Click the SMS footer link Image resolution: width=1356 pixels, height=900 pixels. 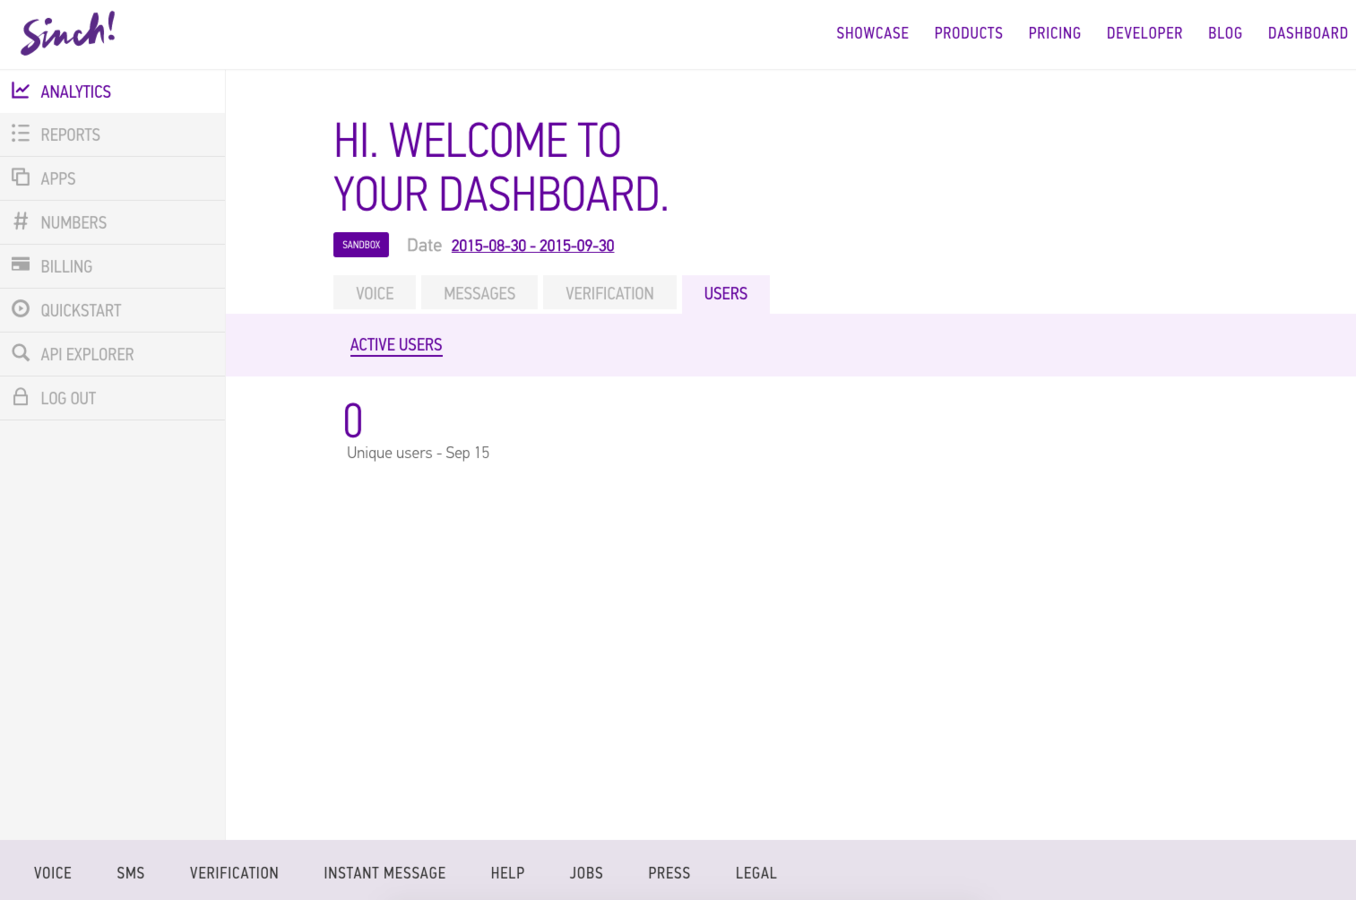pyautogui.click(x=130, y=873)
